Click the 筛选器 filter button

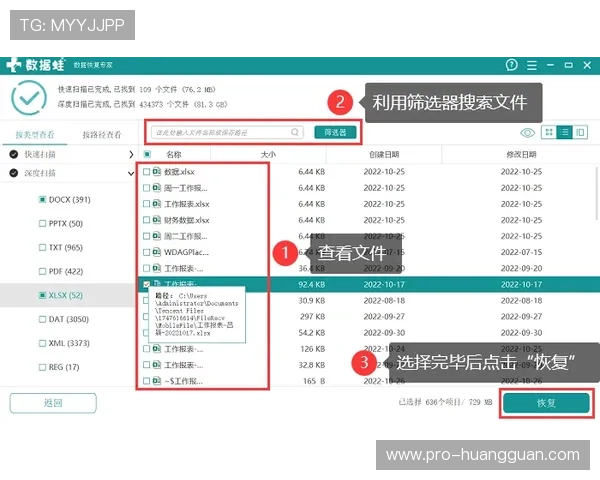click(335, 132)
